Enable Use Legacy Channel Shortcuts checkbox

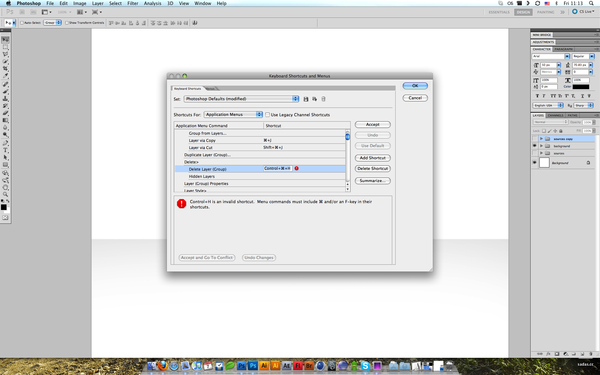(x=267, y=115)
